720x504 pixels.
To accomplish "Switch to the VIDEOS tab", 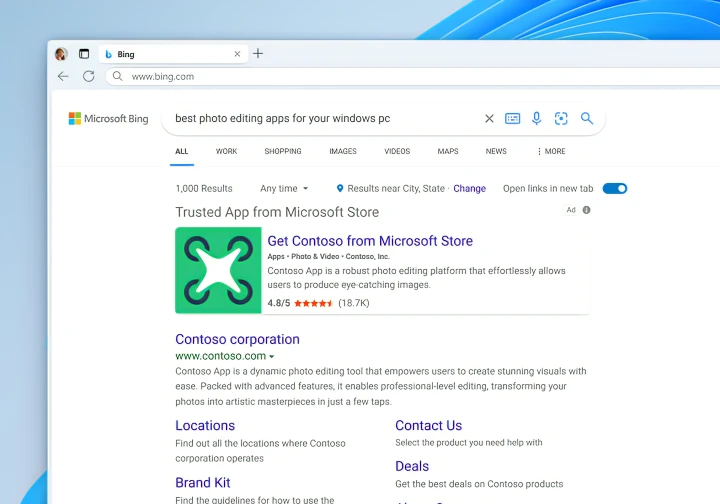I will coord(397,151).
